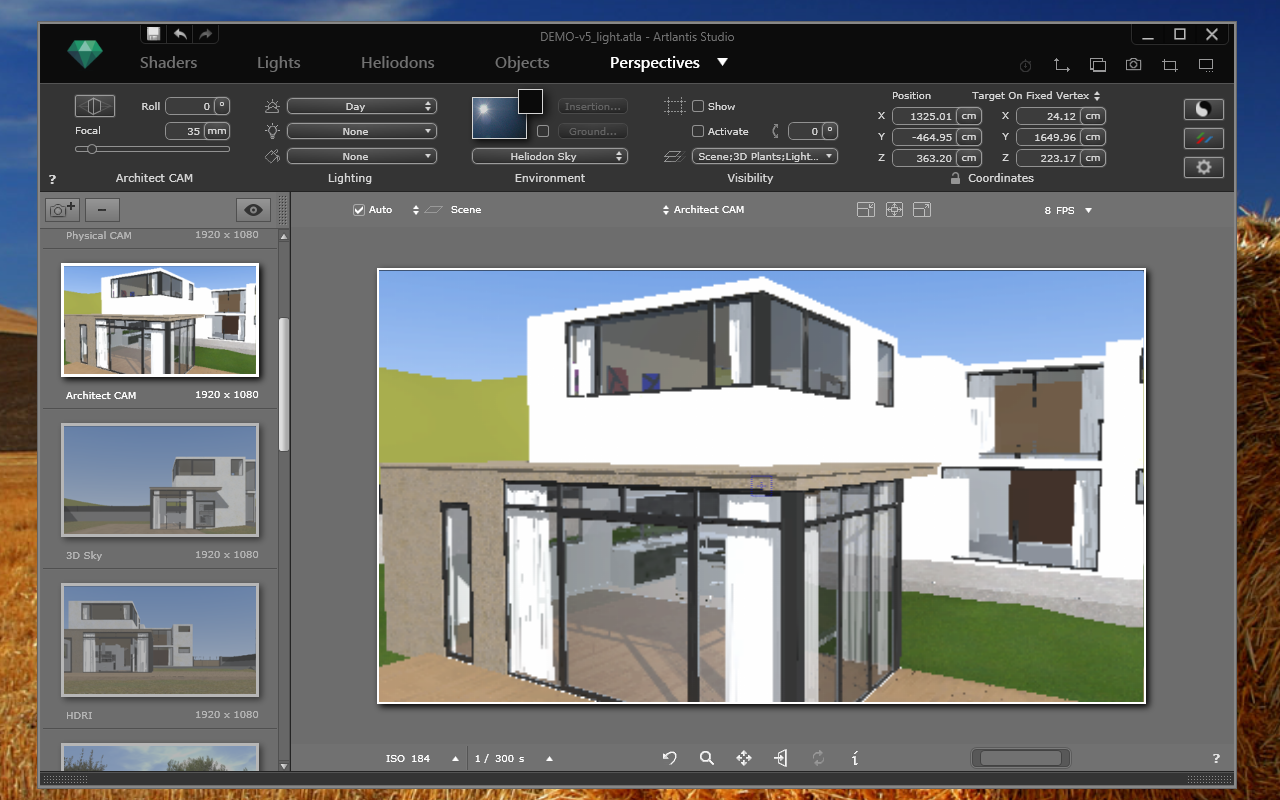Screen dimensions: 1280x800
Task: Select the crop region icon in top toolbar
Action: coord(1169,65)
